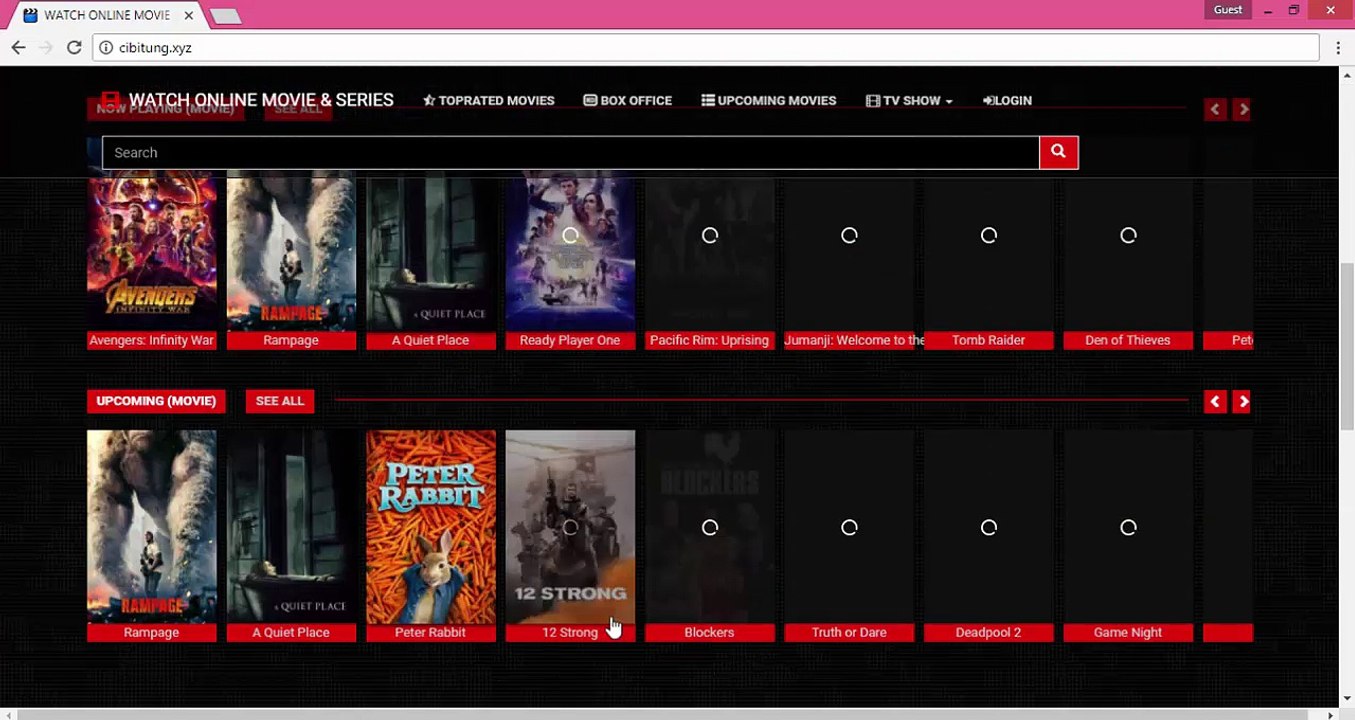Click the WATCH ONLINE MOVIE & SERIES logo
Viewport: 1355px width, 720px height.
pyautogui.click(x=248, y=100)
